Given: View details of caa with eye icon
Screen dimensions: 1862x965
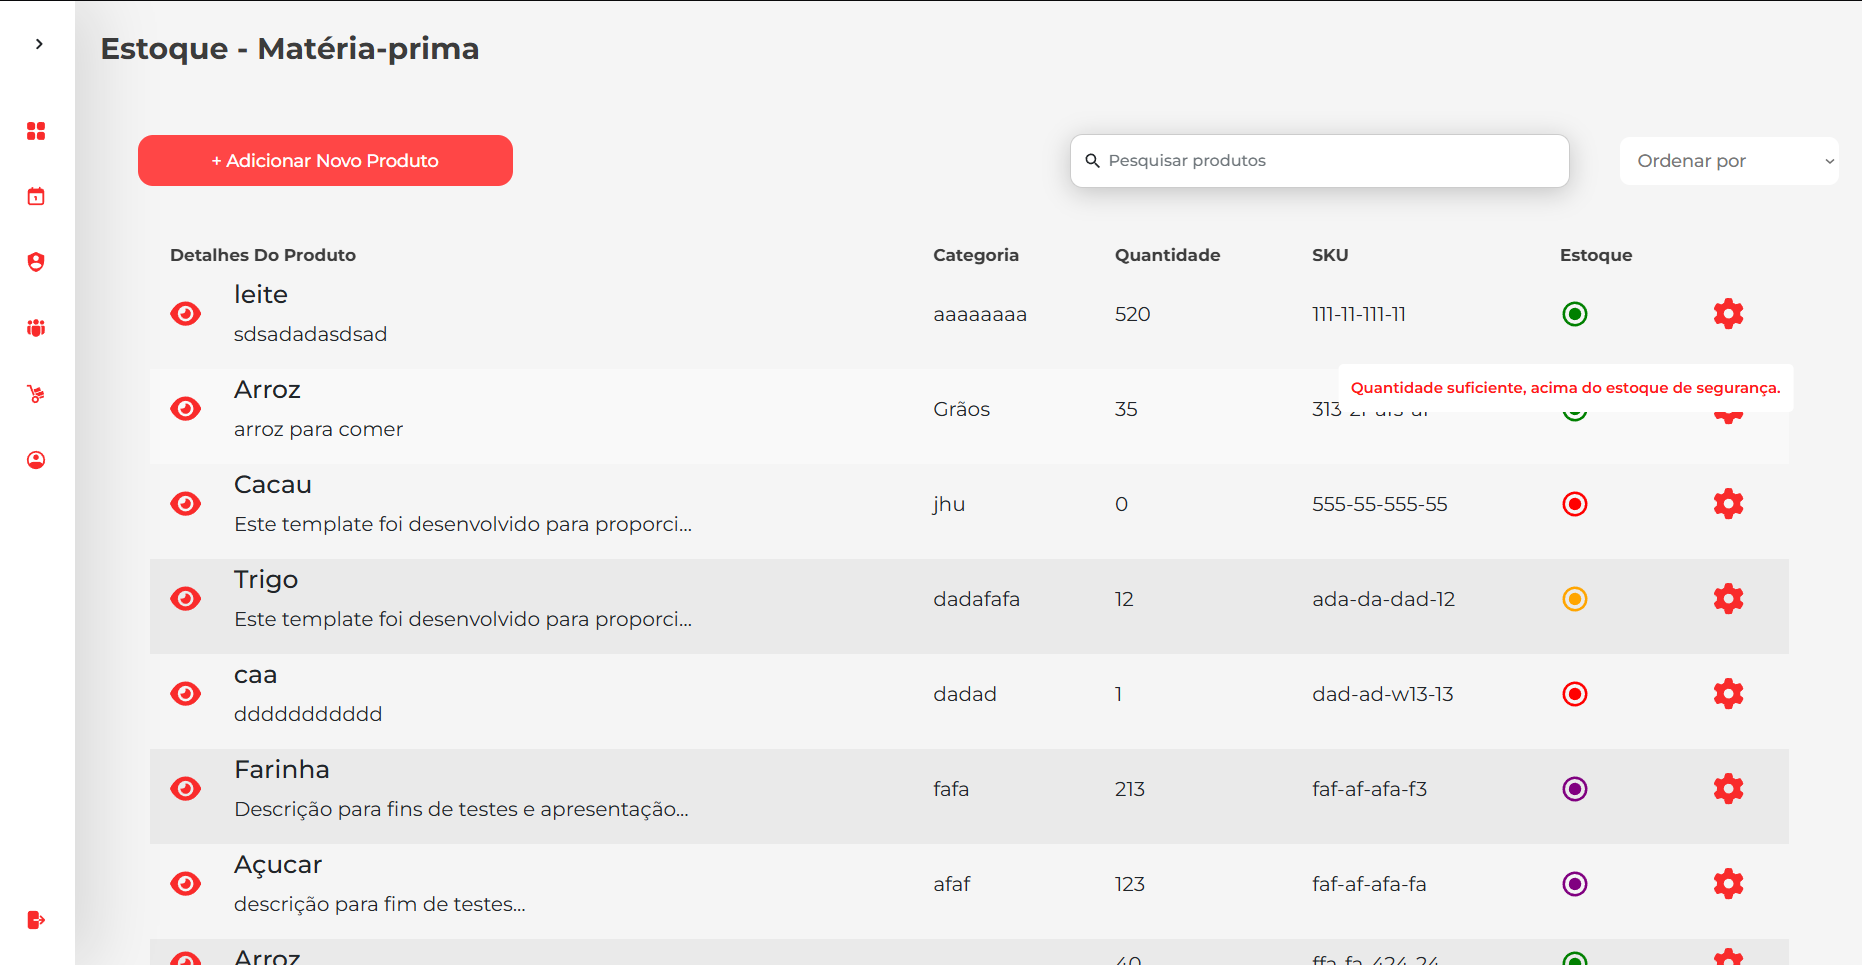Looking at the screenshot, I should (x=185, y=694).
